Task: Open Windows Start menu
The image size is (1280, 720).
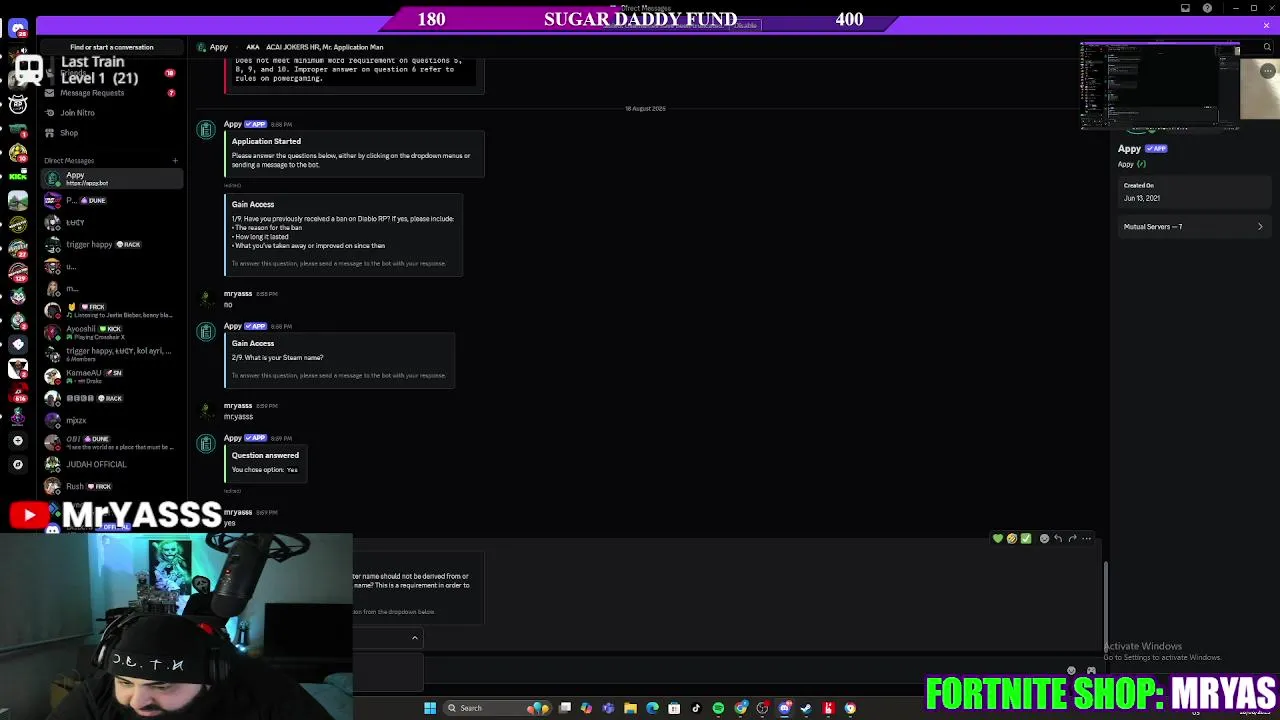Action: pos(430,708)
